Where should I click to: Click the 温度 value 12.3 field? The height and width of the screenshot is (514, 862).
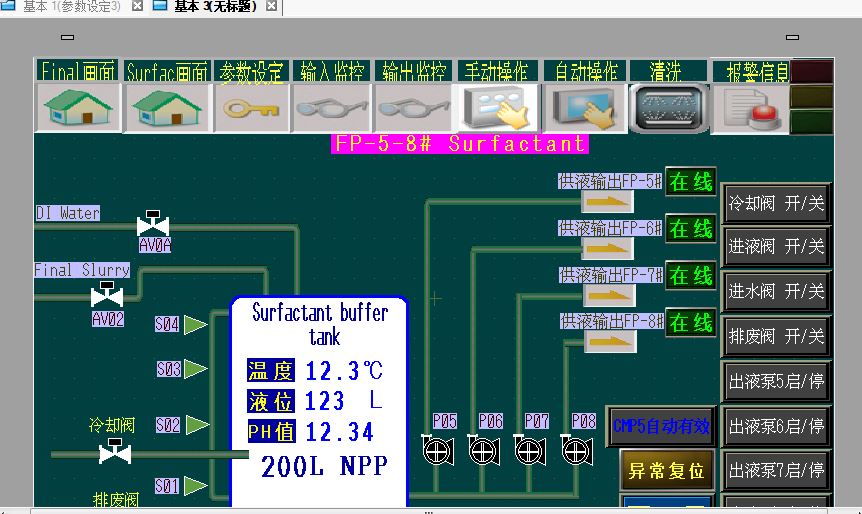[333, 371]
